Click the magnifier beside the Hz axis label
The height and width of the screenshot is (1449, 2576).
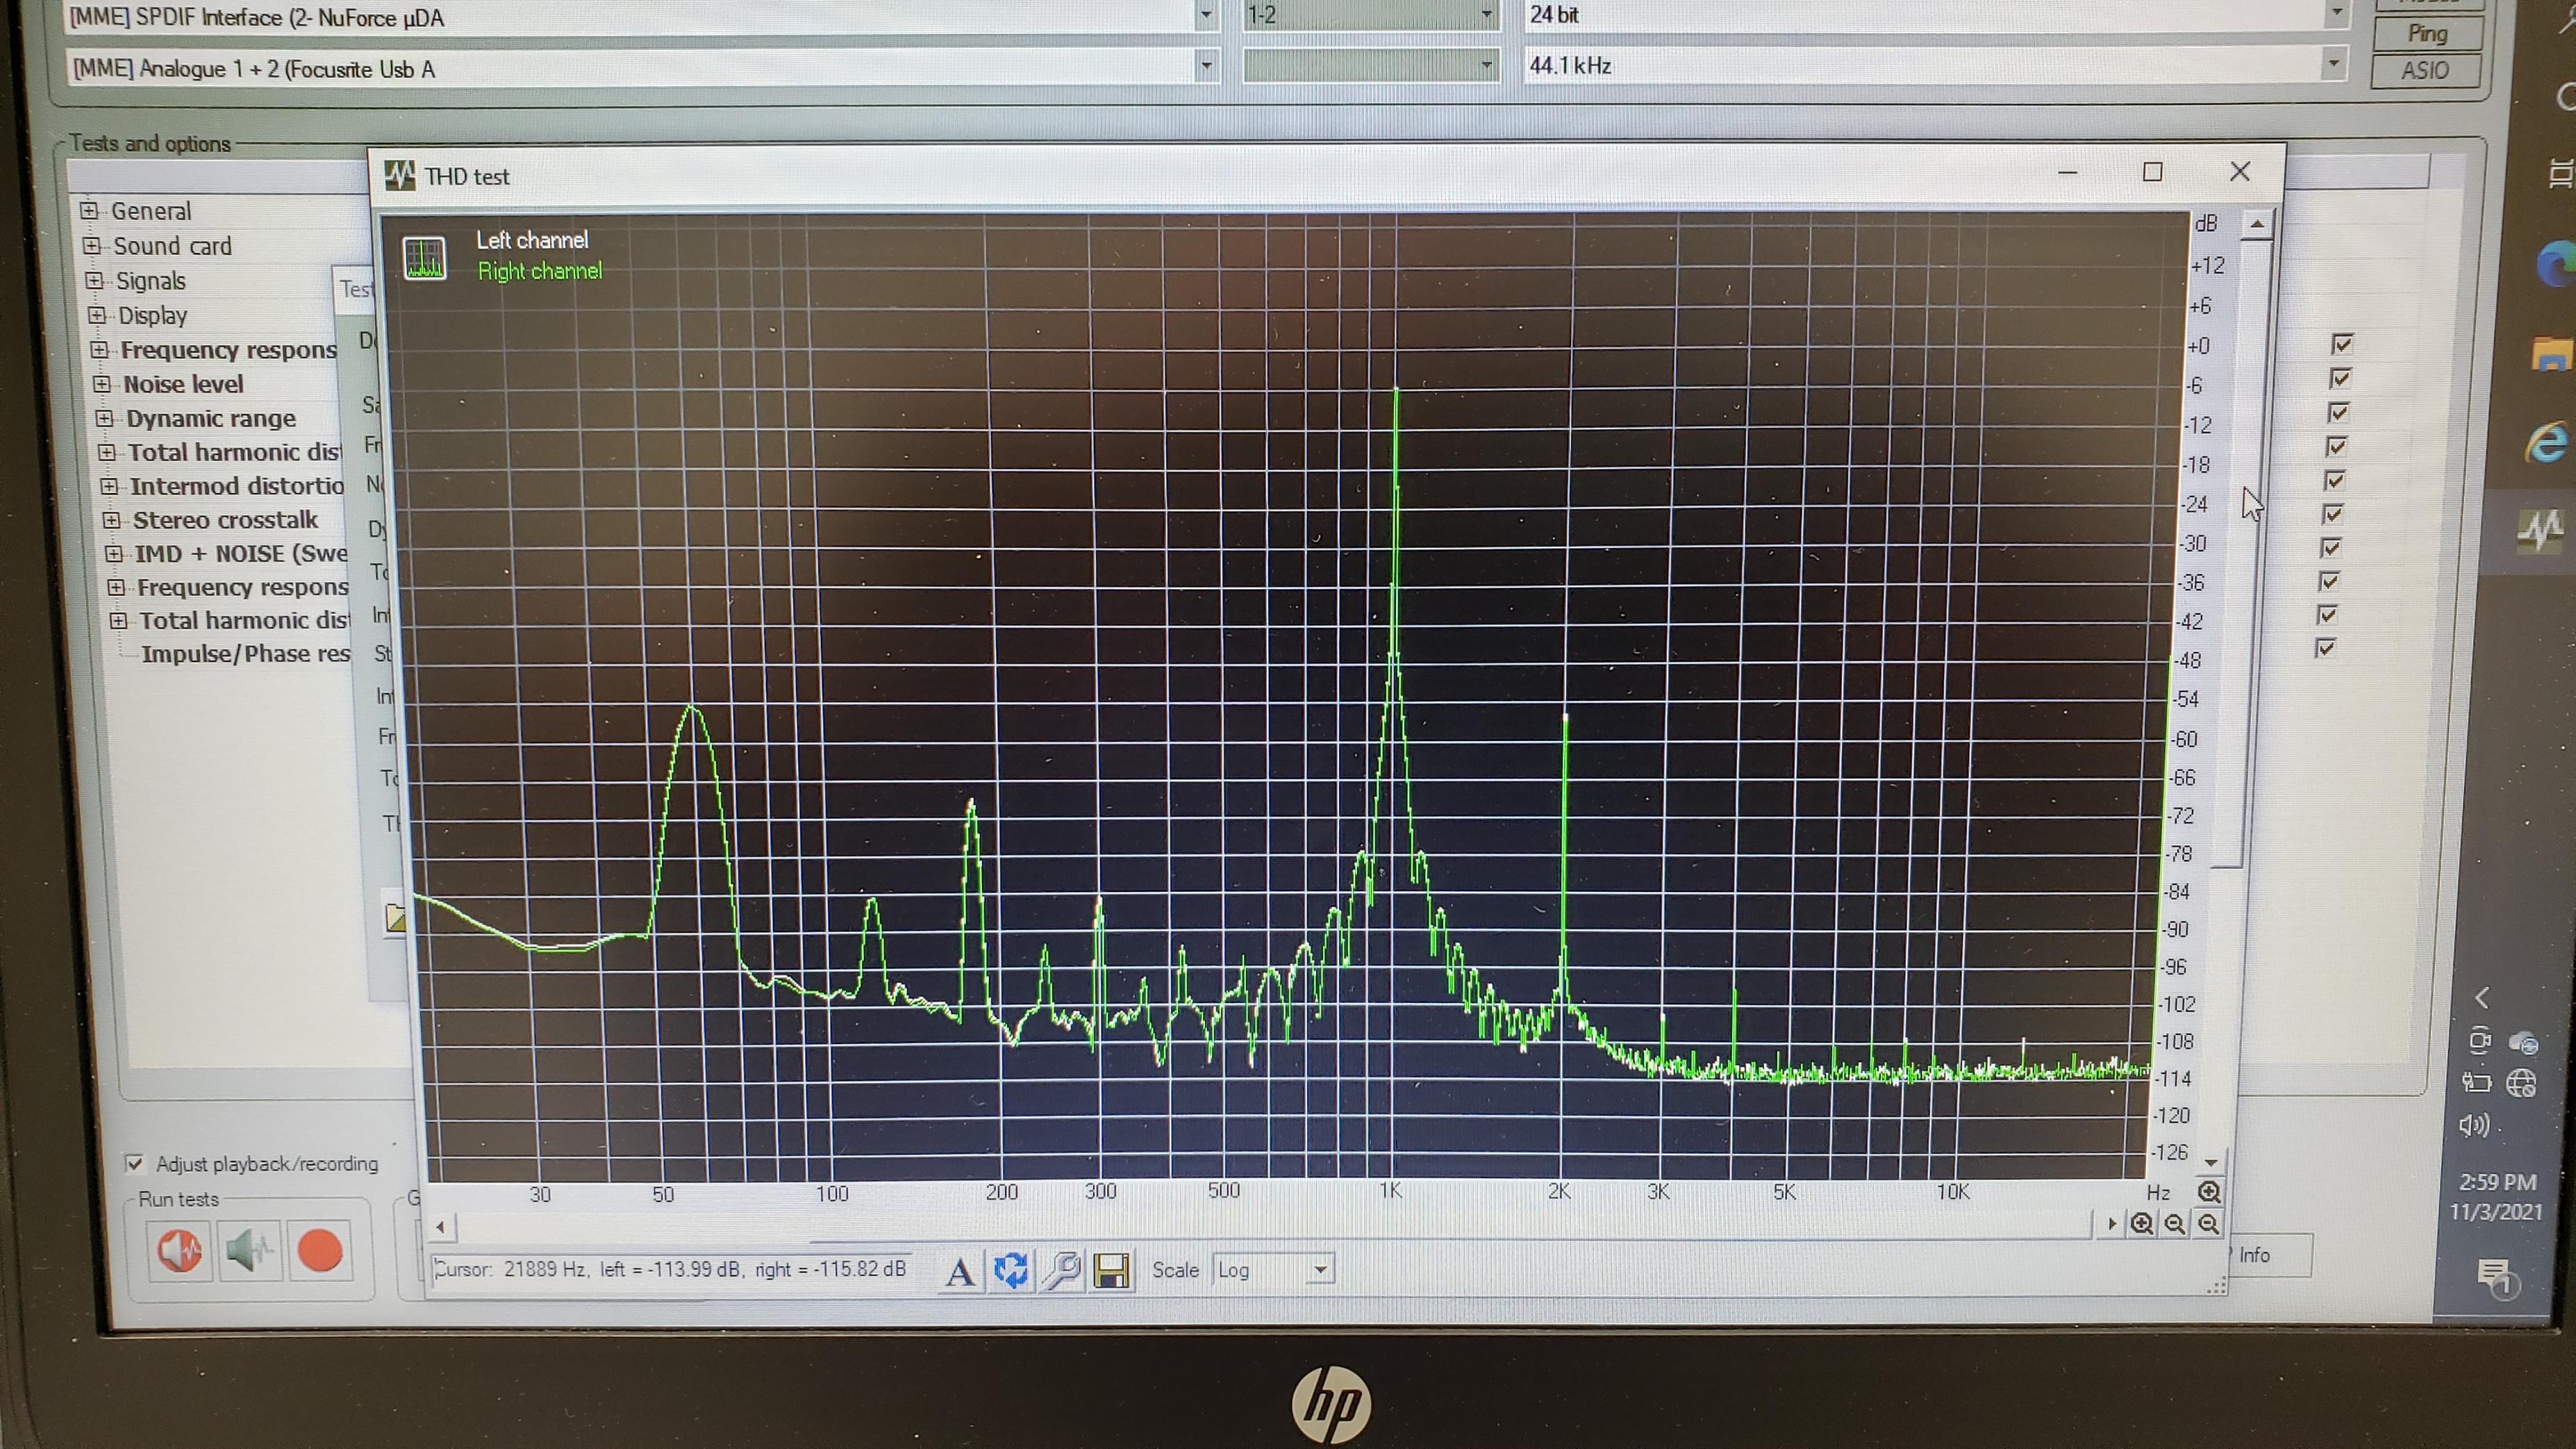tap(2209, 1191)
